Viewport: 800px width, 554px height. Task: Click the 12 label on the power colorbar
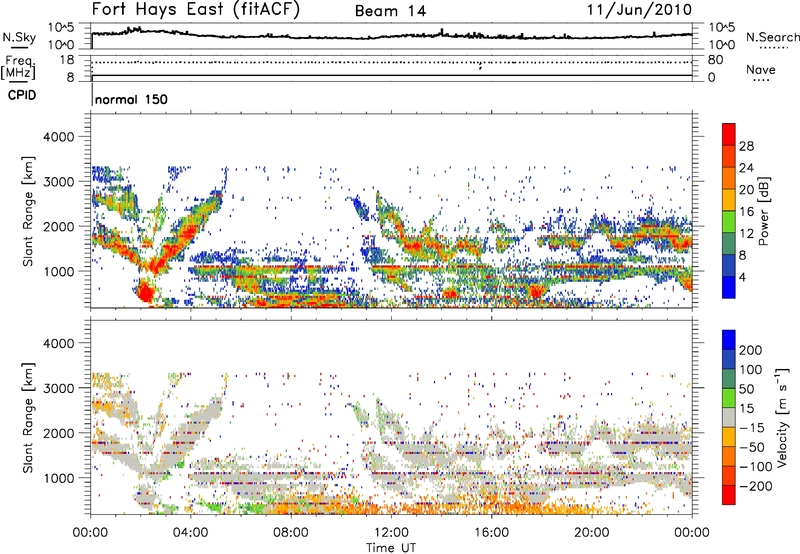pyautogui.click(x=746, y=234)
